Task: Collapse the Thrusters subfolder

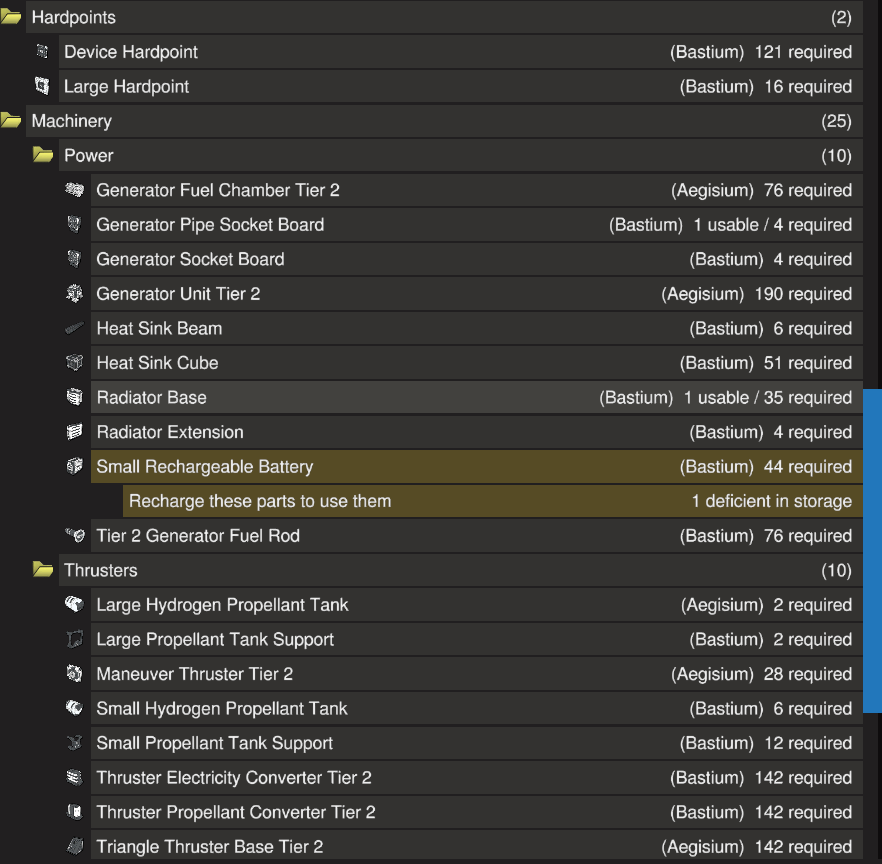Action: (x=43, y=570)
